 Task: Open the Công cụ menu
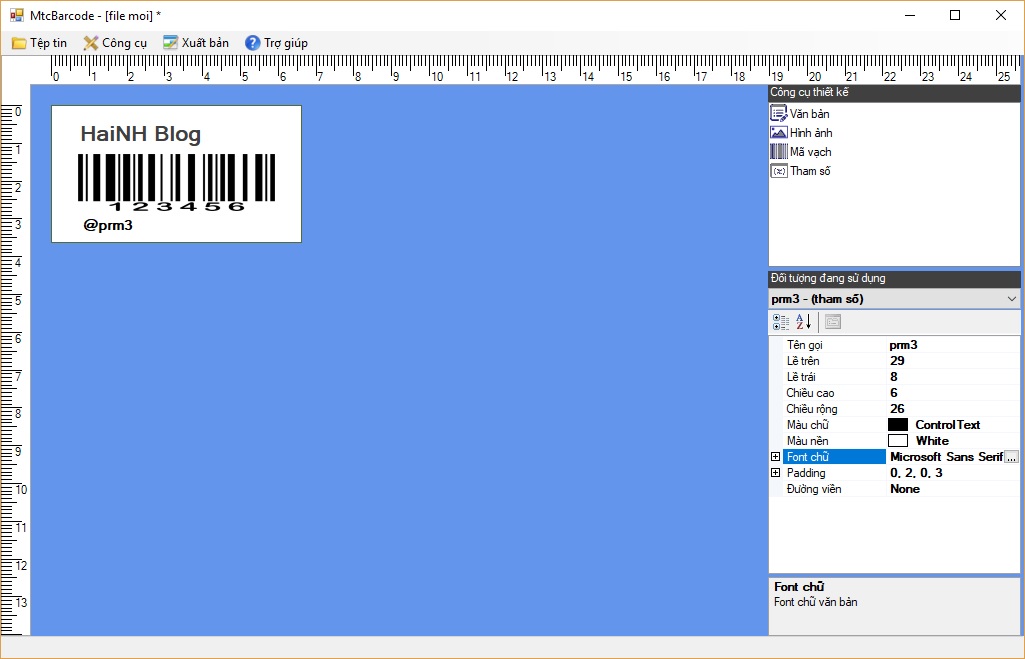(115, 43)
